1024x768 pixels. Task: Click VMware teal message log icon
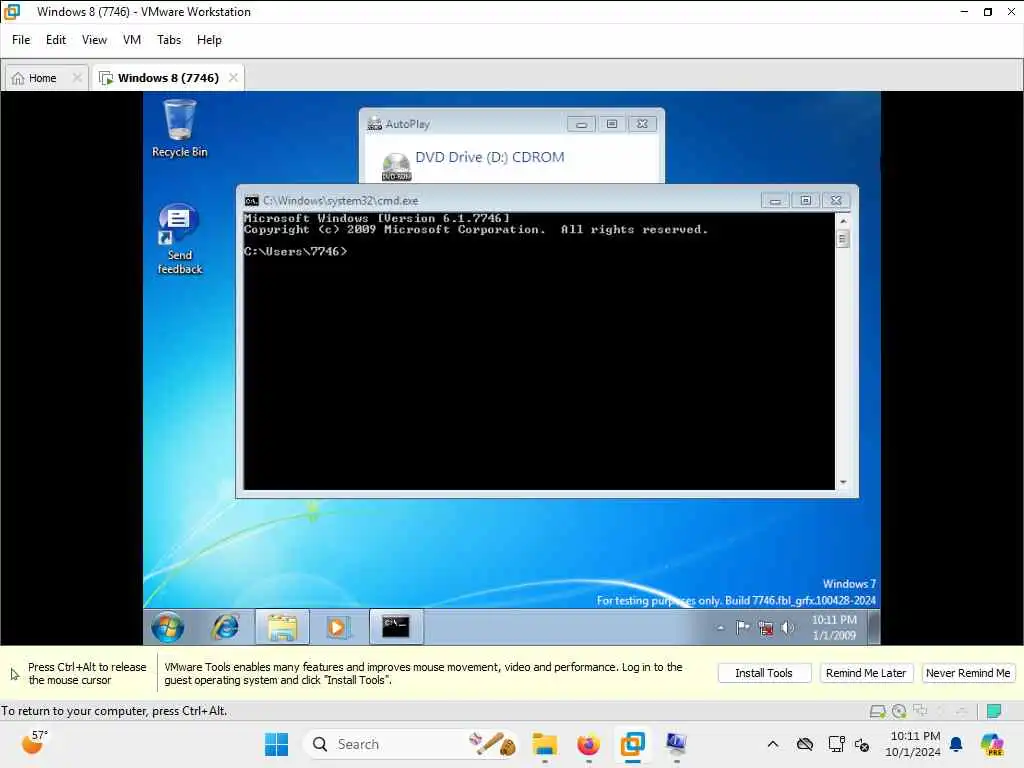994,711
